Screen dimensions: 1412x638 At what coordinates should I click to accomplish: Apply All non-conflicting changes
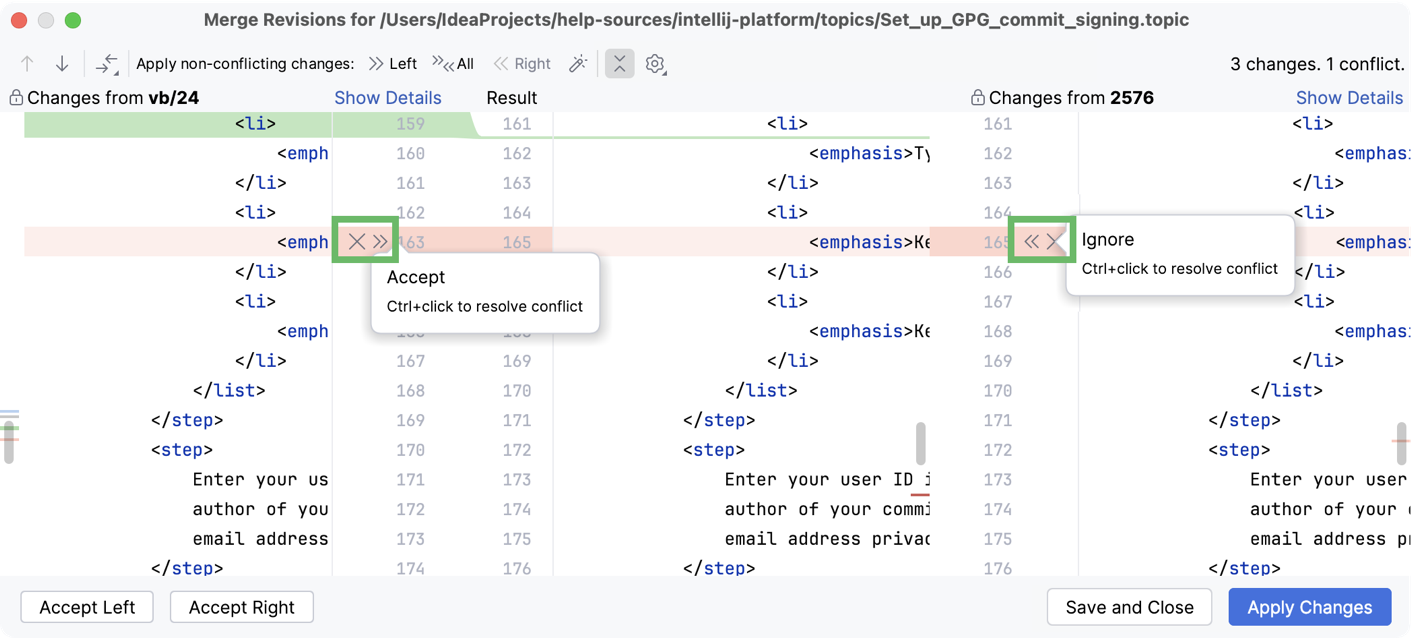pyautogui.click(x=453, y=64)
